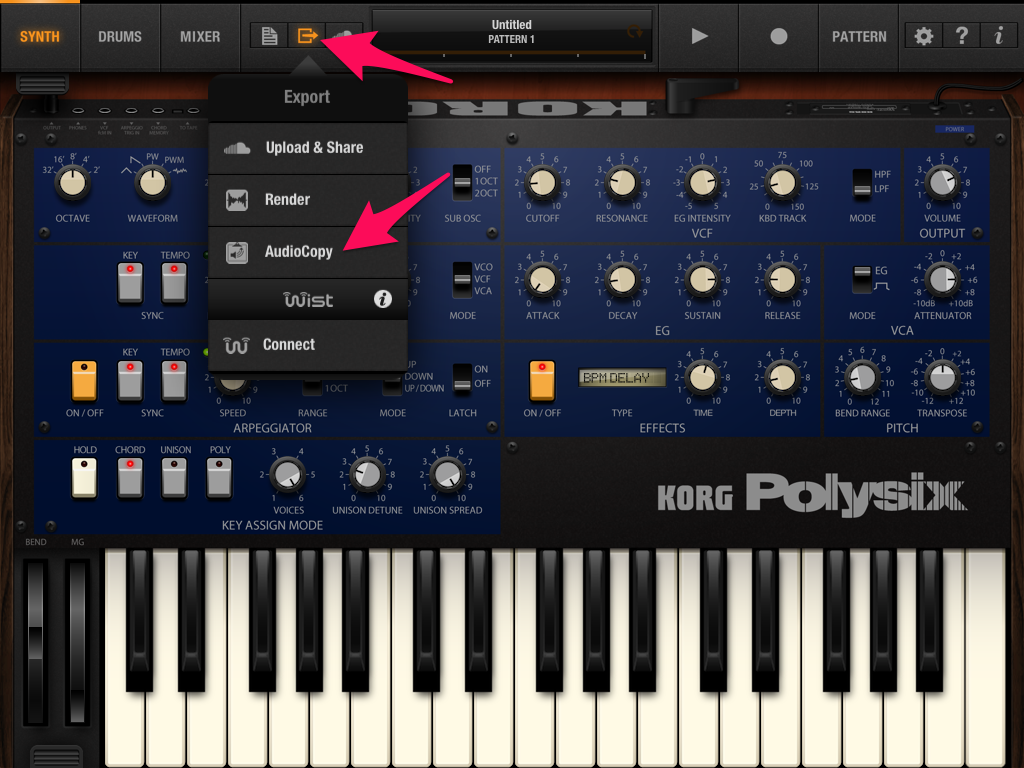Toggle the Effects ON/OFF orange button
Screen dimensions: 1024x768
point(542,380)
